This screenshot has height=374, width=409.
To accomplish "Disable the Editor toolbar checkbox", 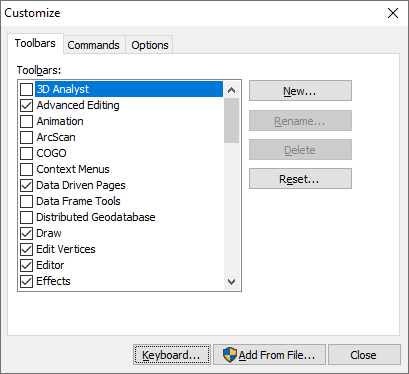I will pyautogui.click(x=26, y=265).
